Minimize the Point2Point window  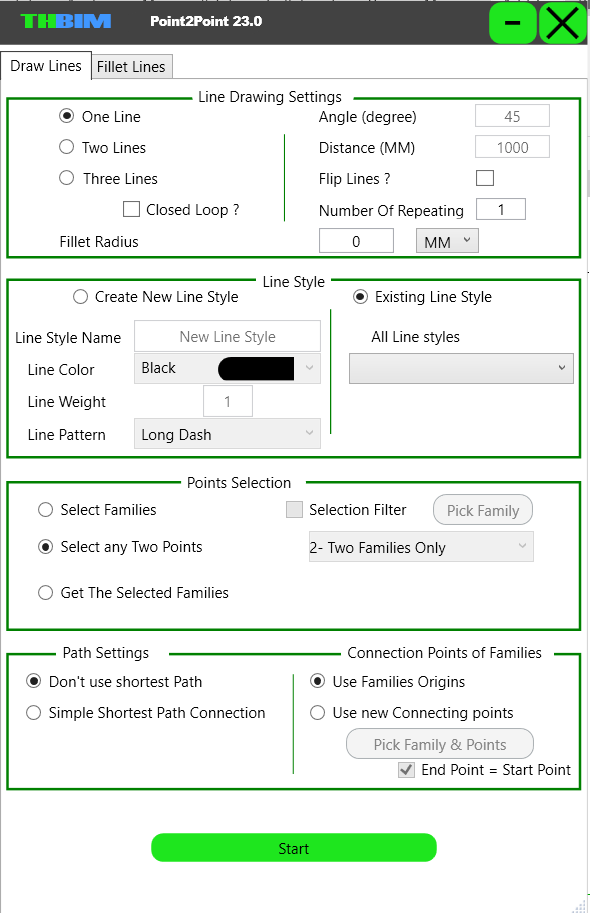point(513,23)
